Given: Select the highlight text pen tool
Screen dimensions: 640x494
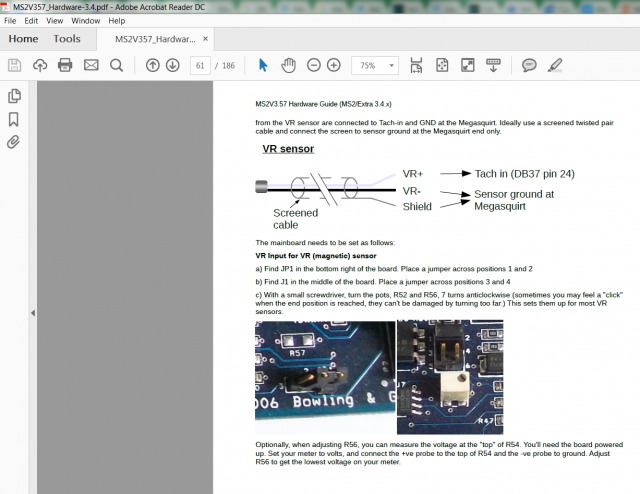Looking at the screenshot, I should pyautogui.click(x=555, y=65).
